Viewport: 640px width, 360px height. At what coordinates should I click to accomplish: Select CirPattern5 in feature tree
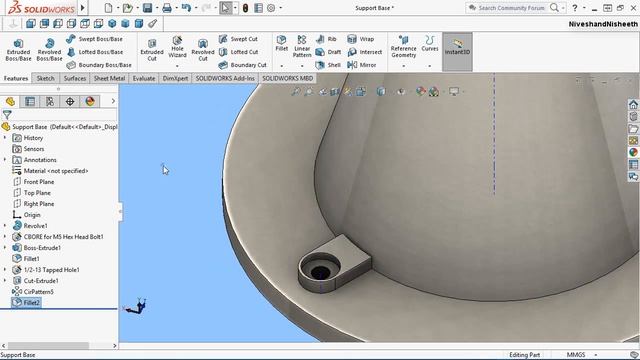[x=33, y=292]
